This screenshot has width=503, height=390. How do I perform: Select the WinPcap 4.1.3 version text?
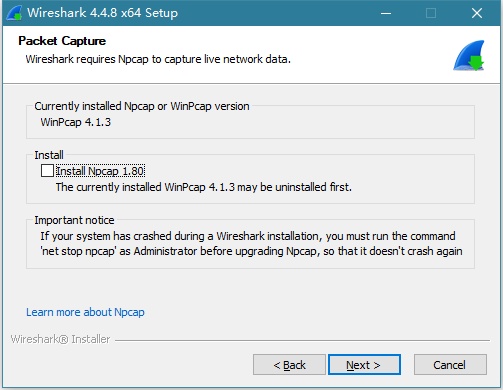pyautogui.click(x=76, y=122)
